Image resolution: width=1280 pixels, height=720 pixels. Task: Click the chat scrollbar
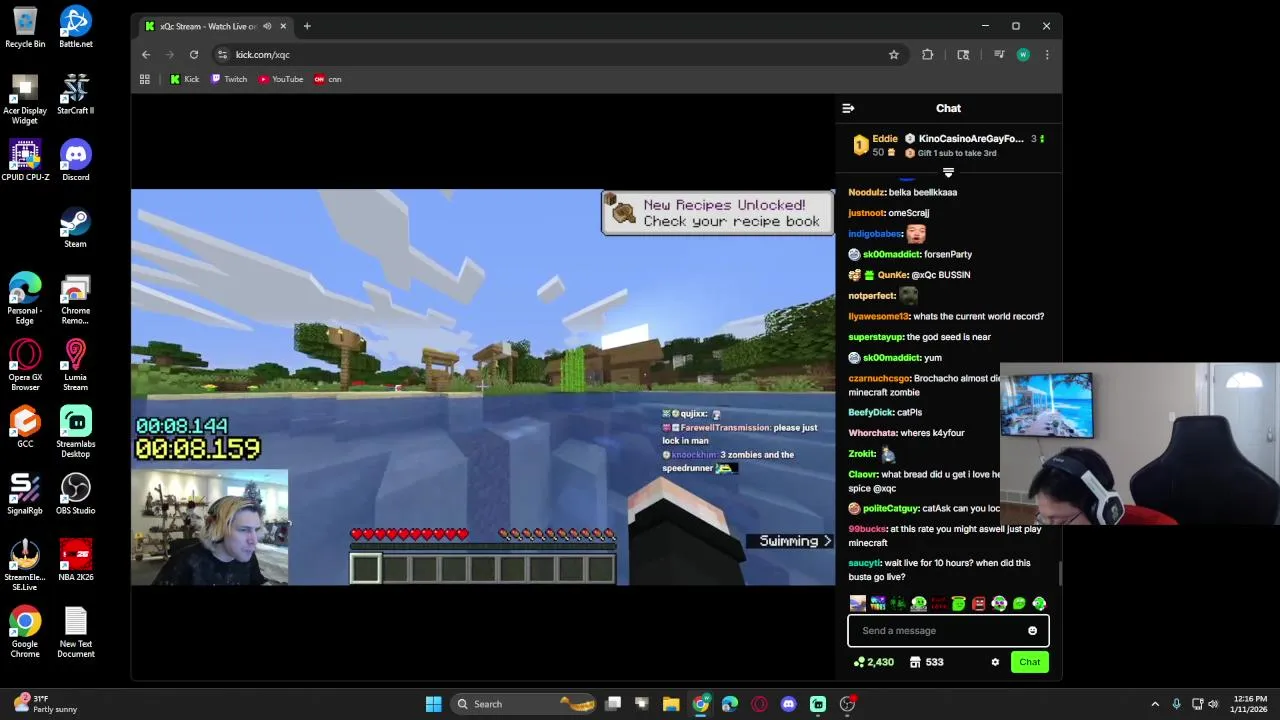1059,573
